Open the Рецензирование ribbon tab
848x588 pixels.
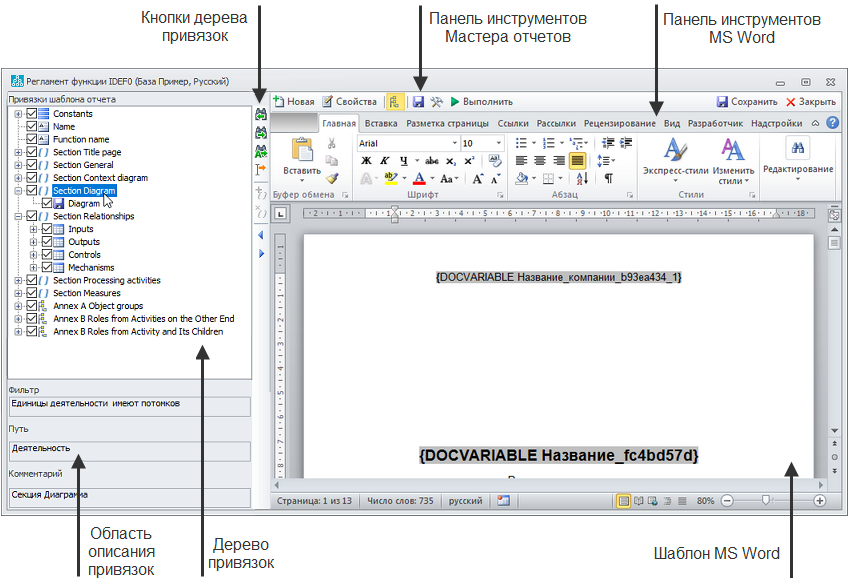click(619, 123)
